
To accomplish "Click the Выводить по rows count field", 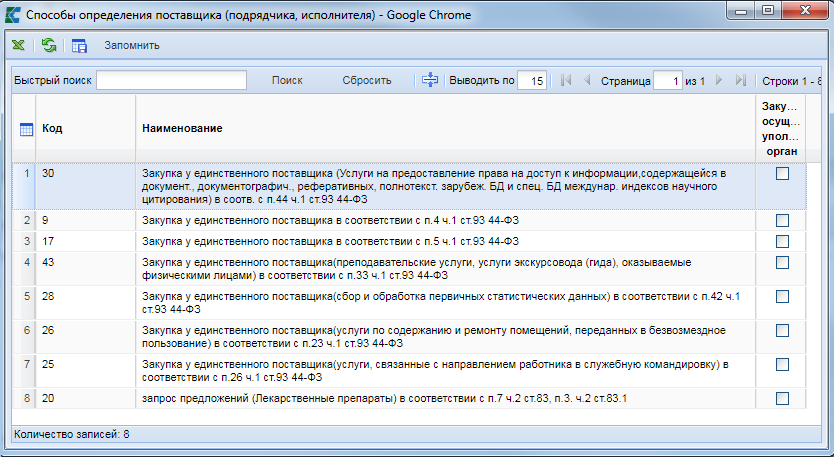I will tap(532, 80).
